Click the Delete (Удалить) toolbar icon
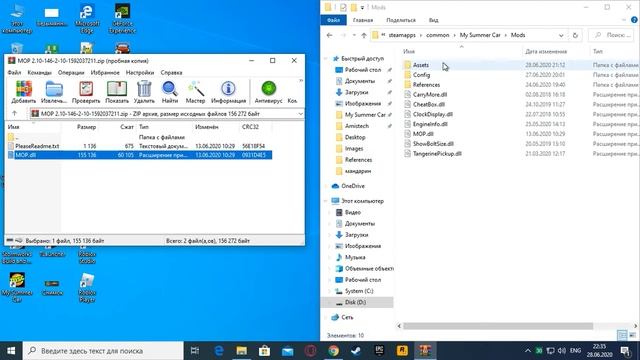 coord(144,92)
